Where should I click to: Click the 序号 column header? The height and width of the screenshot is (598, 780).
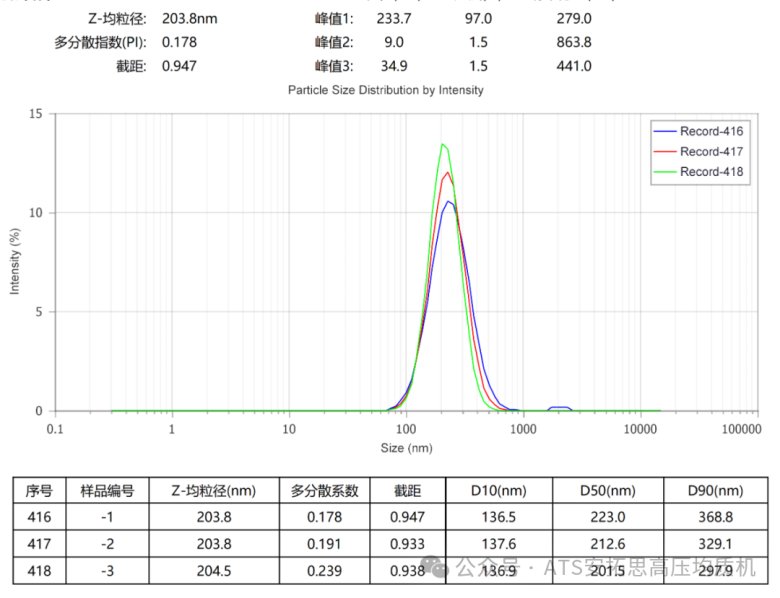[39, 491]
